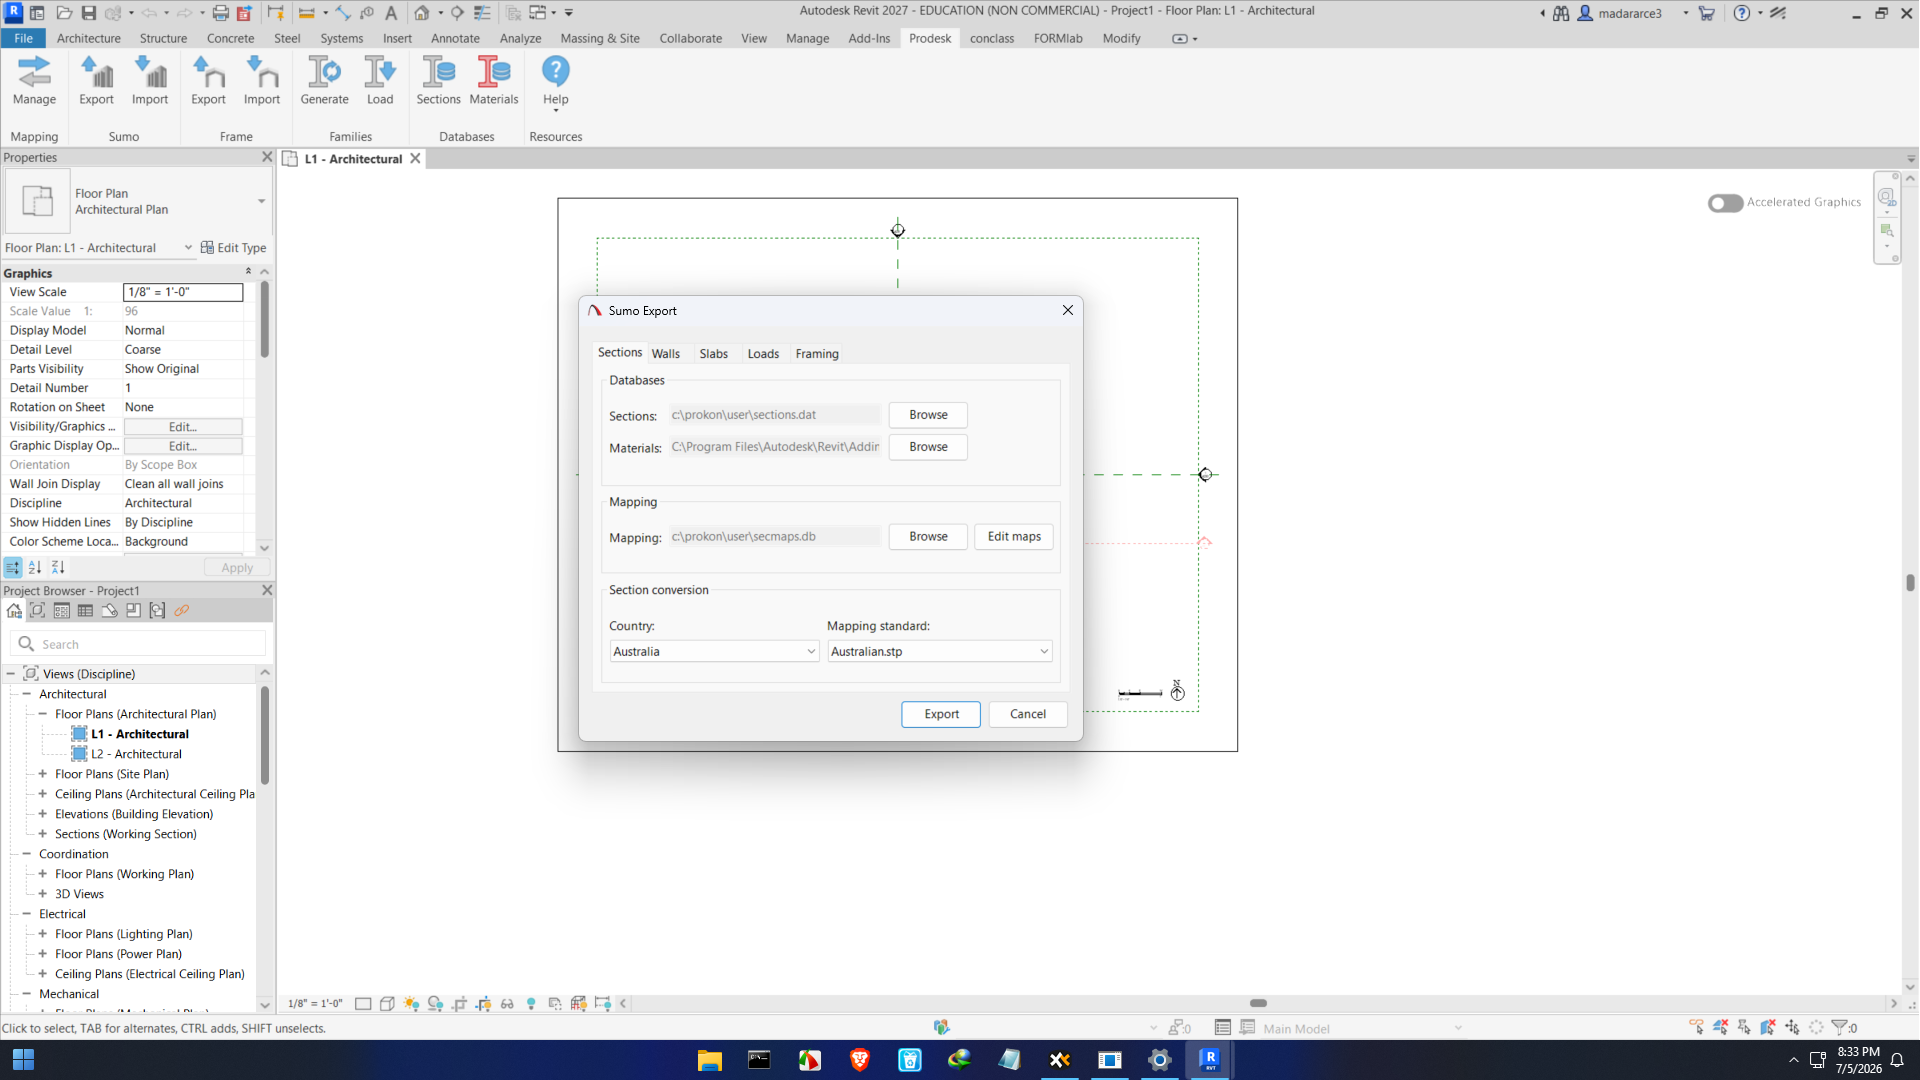Click Browse next to Mapping path
1920x1080 pixels.
(x=928, y=536)
